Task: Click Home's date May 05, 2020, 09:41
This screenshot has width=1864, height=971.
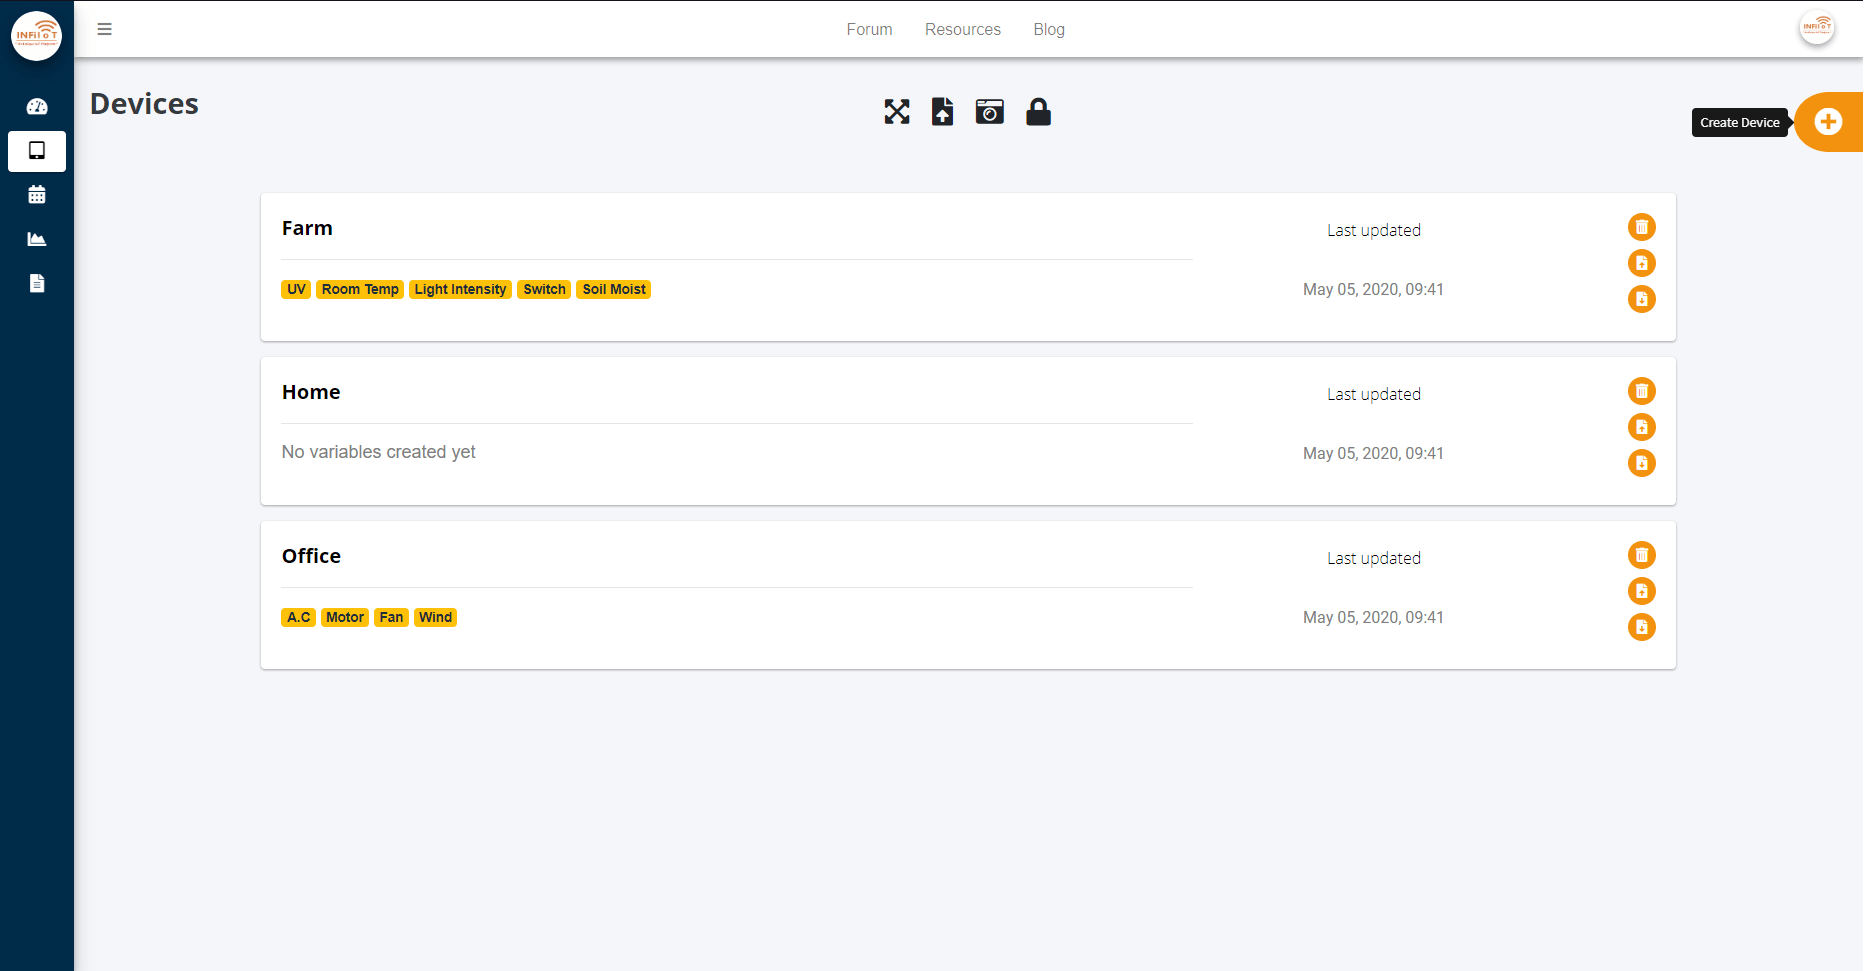Action: pos(1373,453)
